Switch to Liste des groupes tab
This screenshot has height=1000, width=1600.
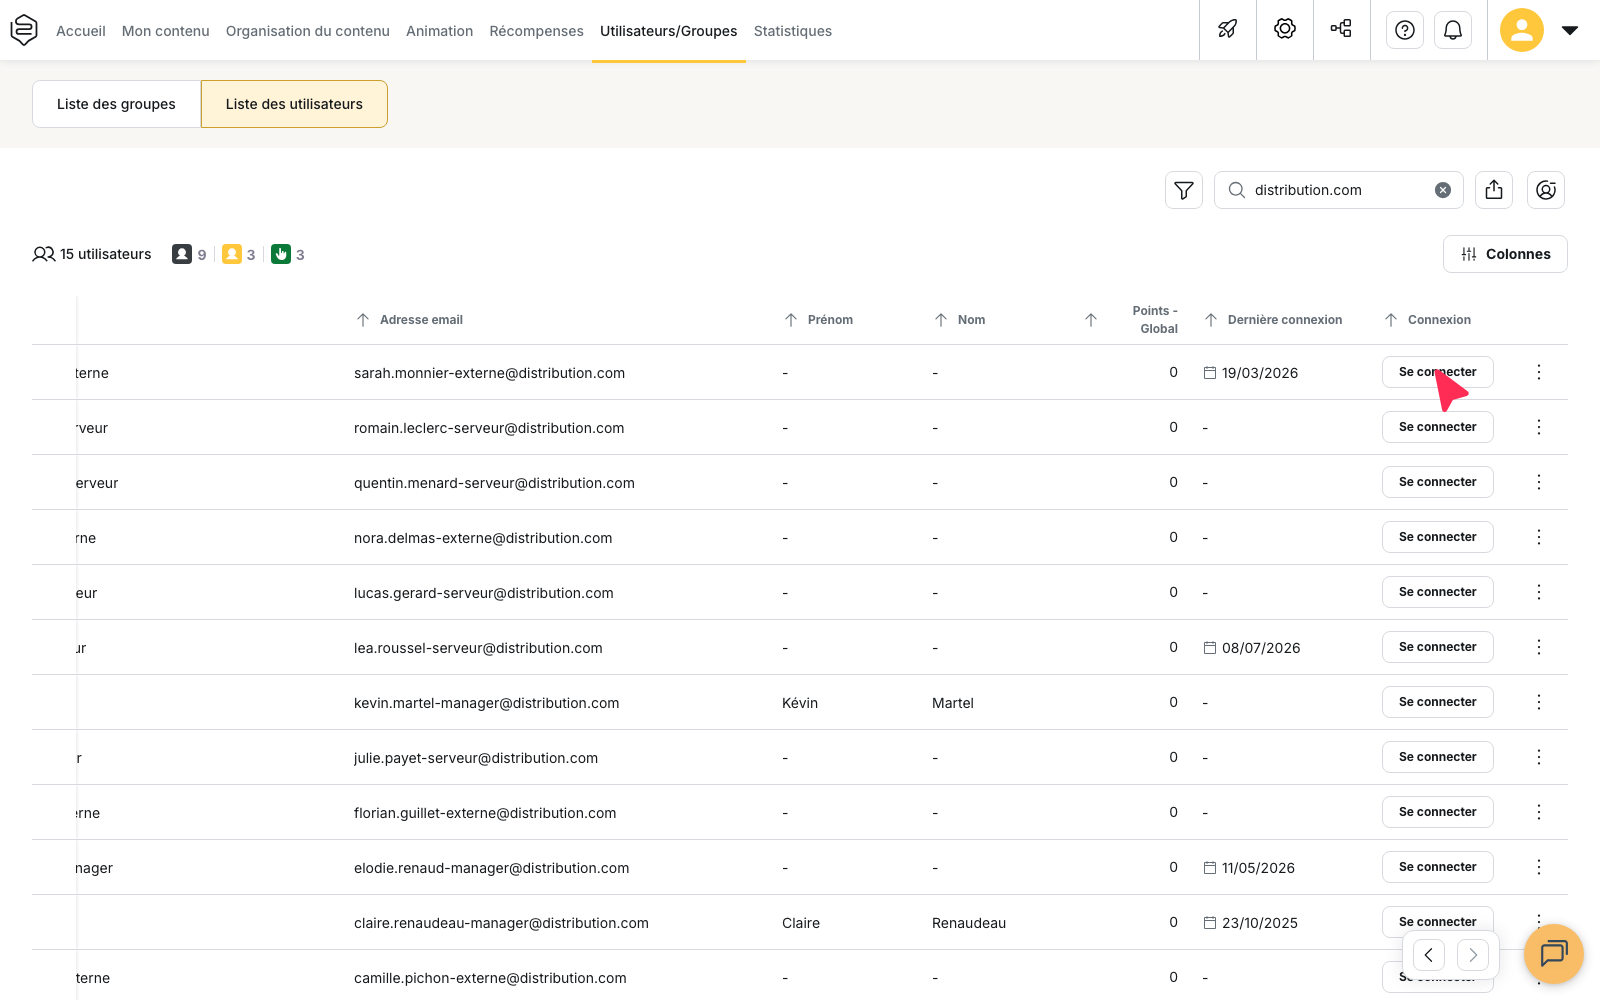[116, 104]
